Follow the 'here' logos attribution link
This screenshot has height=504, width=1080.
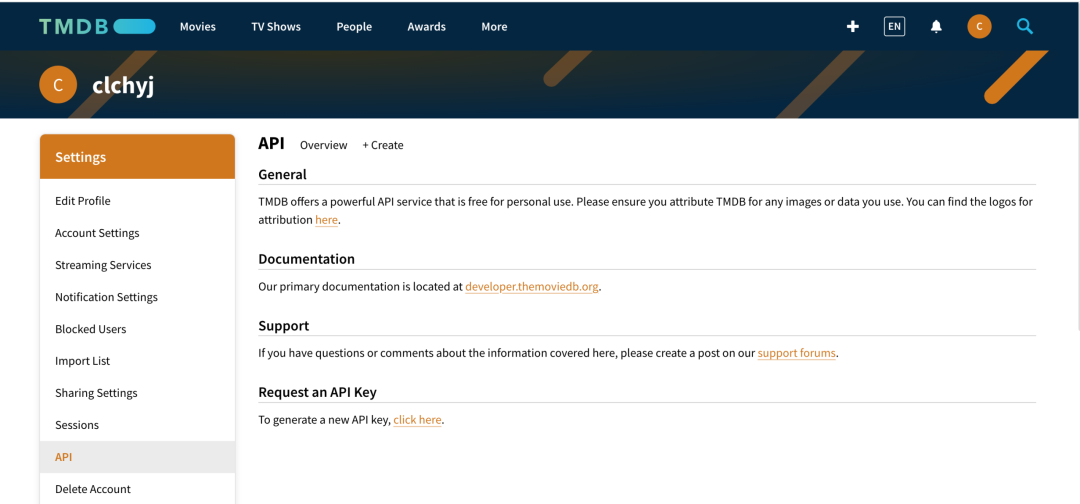tap(326, 220)
